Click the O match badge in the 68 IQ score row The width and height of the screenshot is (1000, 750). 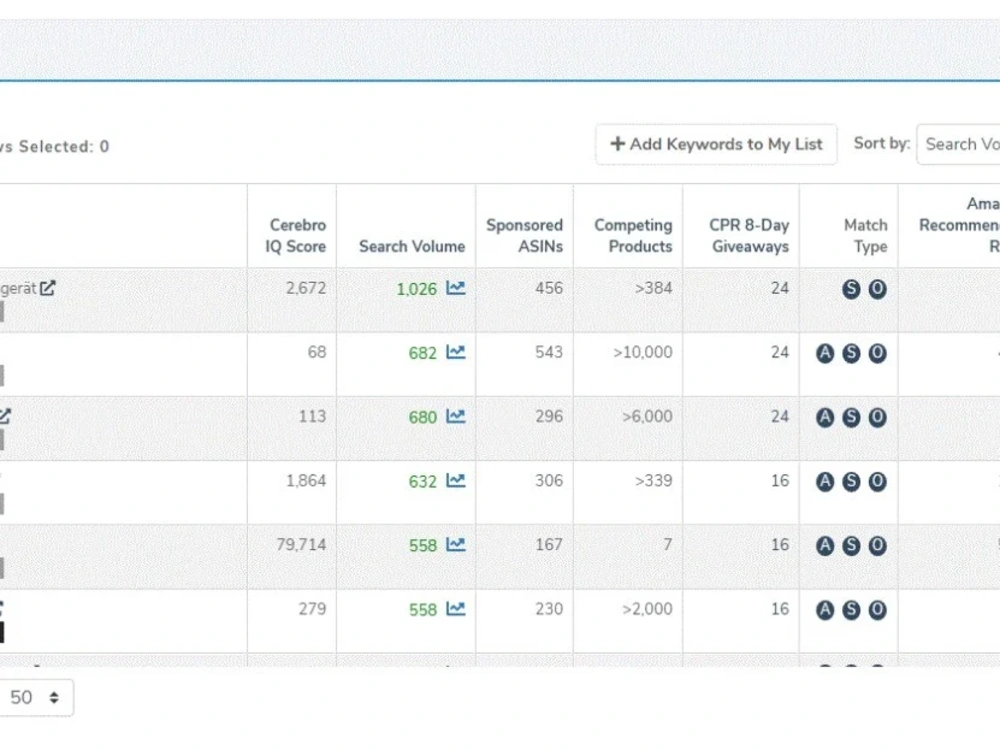tap(877, 353)
